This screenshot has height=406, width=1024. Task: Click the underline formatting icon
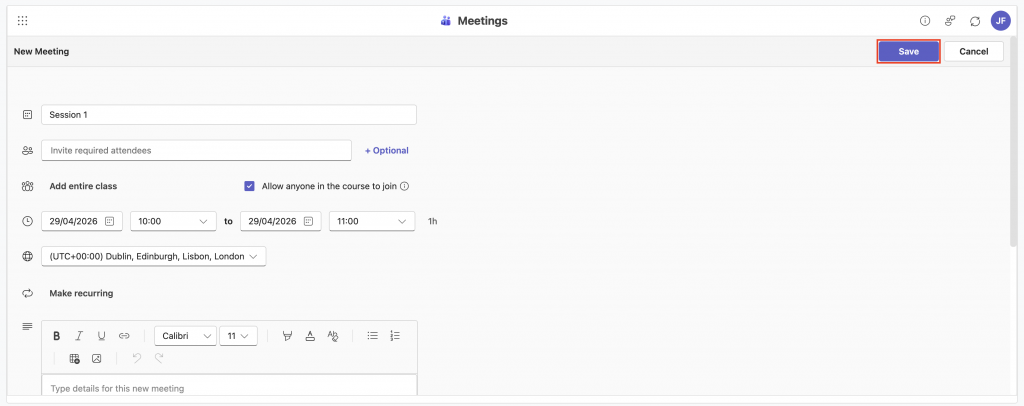pyautogui.click(x=101, y=336)
